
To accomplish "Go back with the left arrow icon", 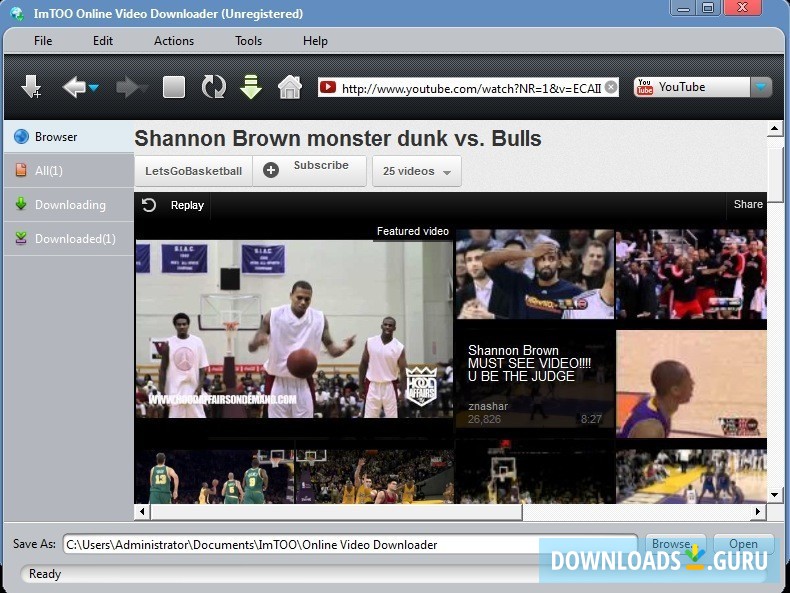I will pyautogui.click(x=74, y=87).
